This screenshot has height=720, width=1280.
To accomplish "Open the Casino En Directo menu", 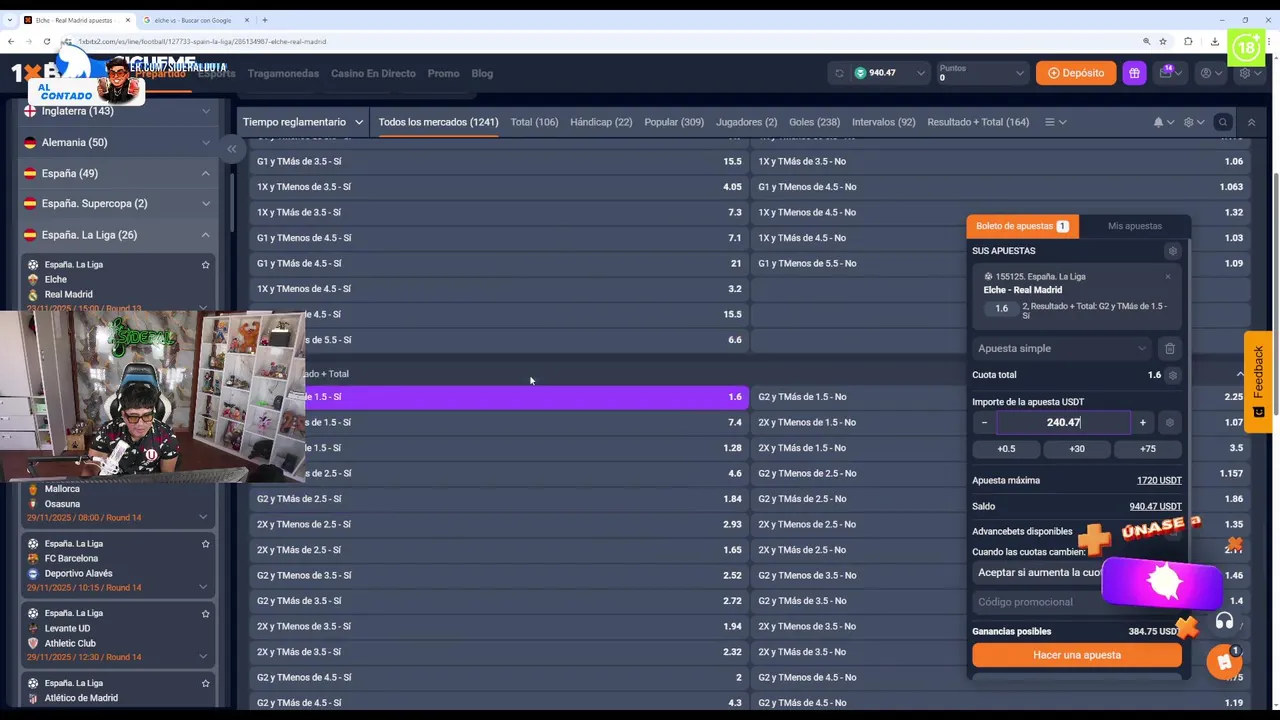I will click(373, 73).
